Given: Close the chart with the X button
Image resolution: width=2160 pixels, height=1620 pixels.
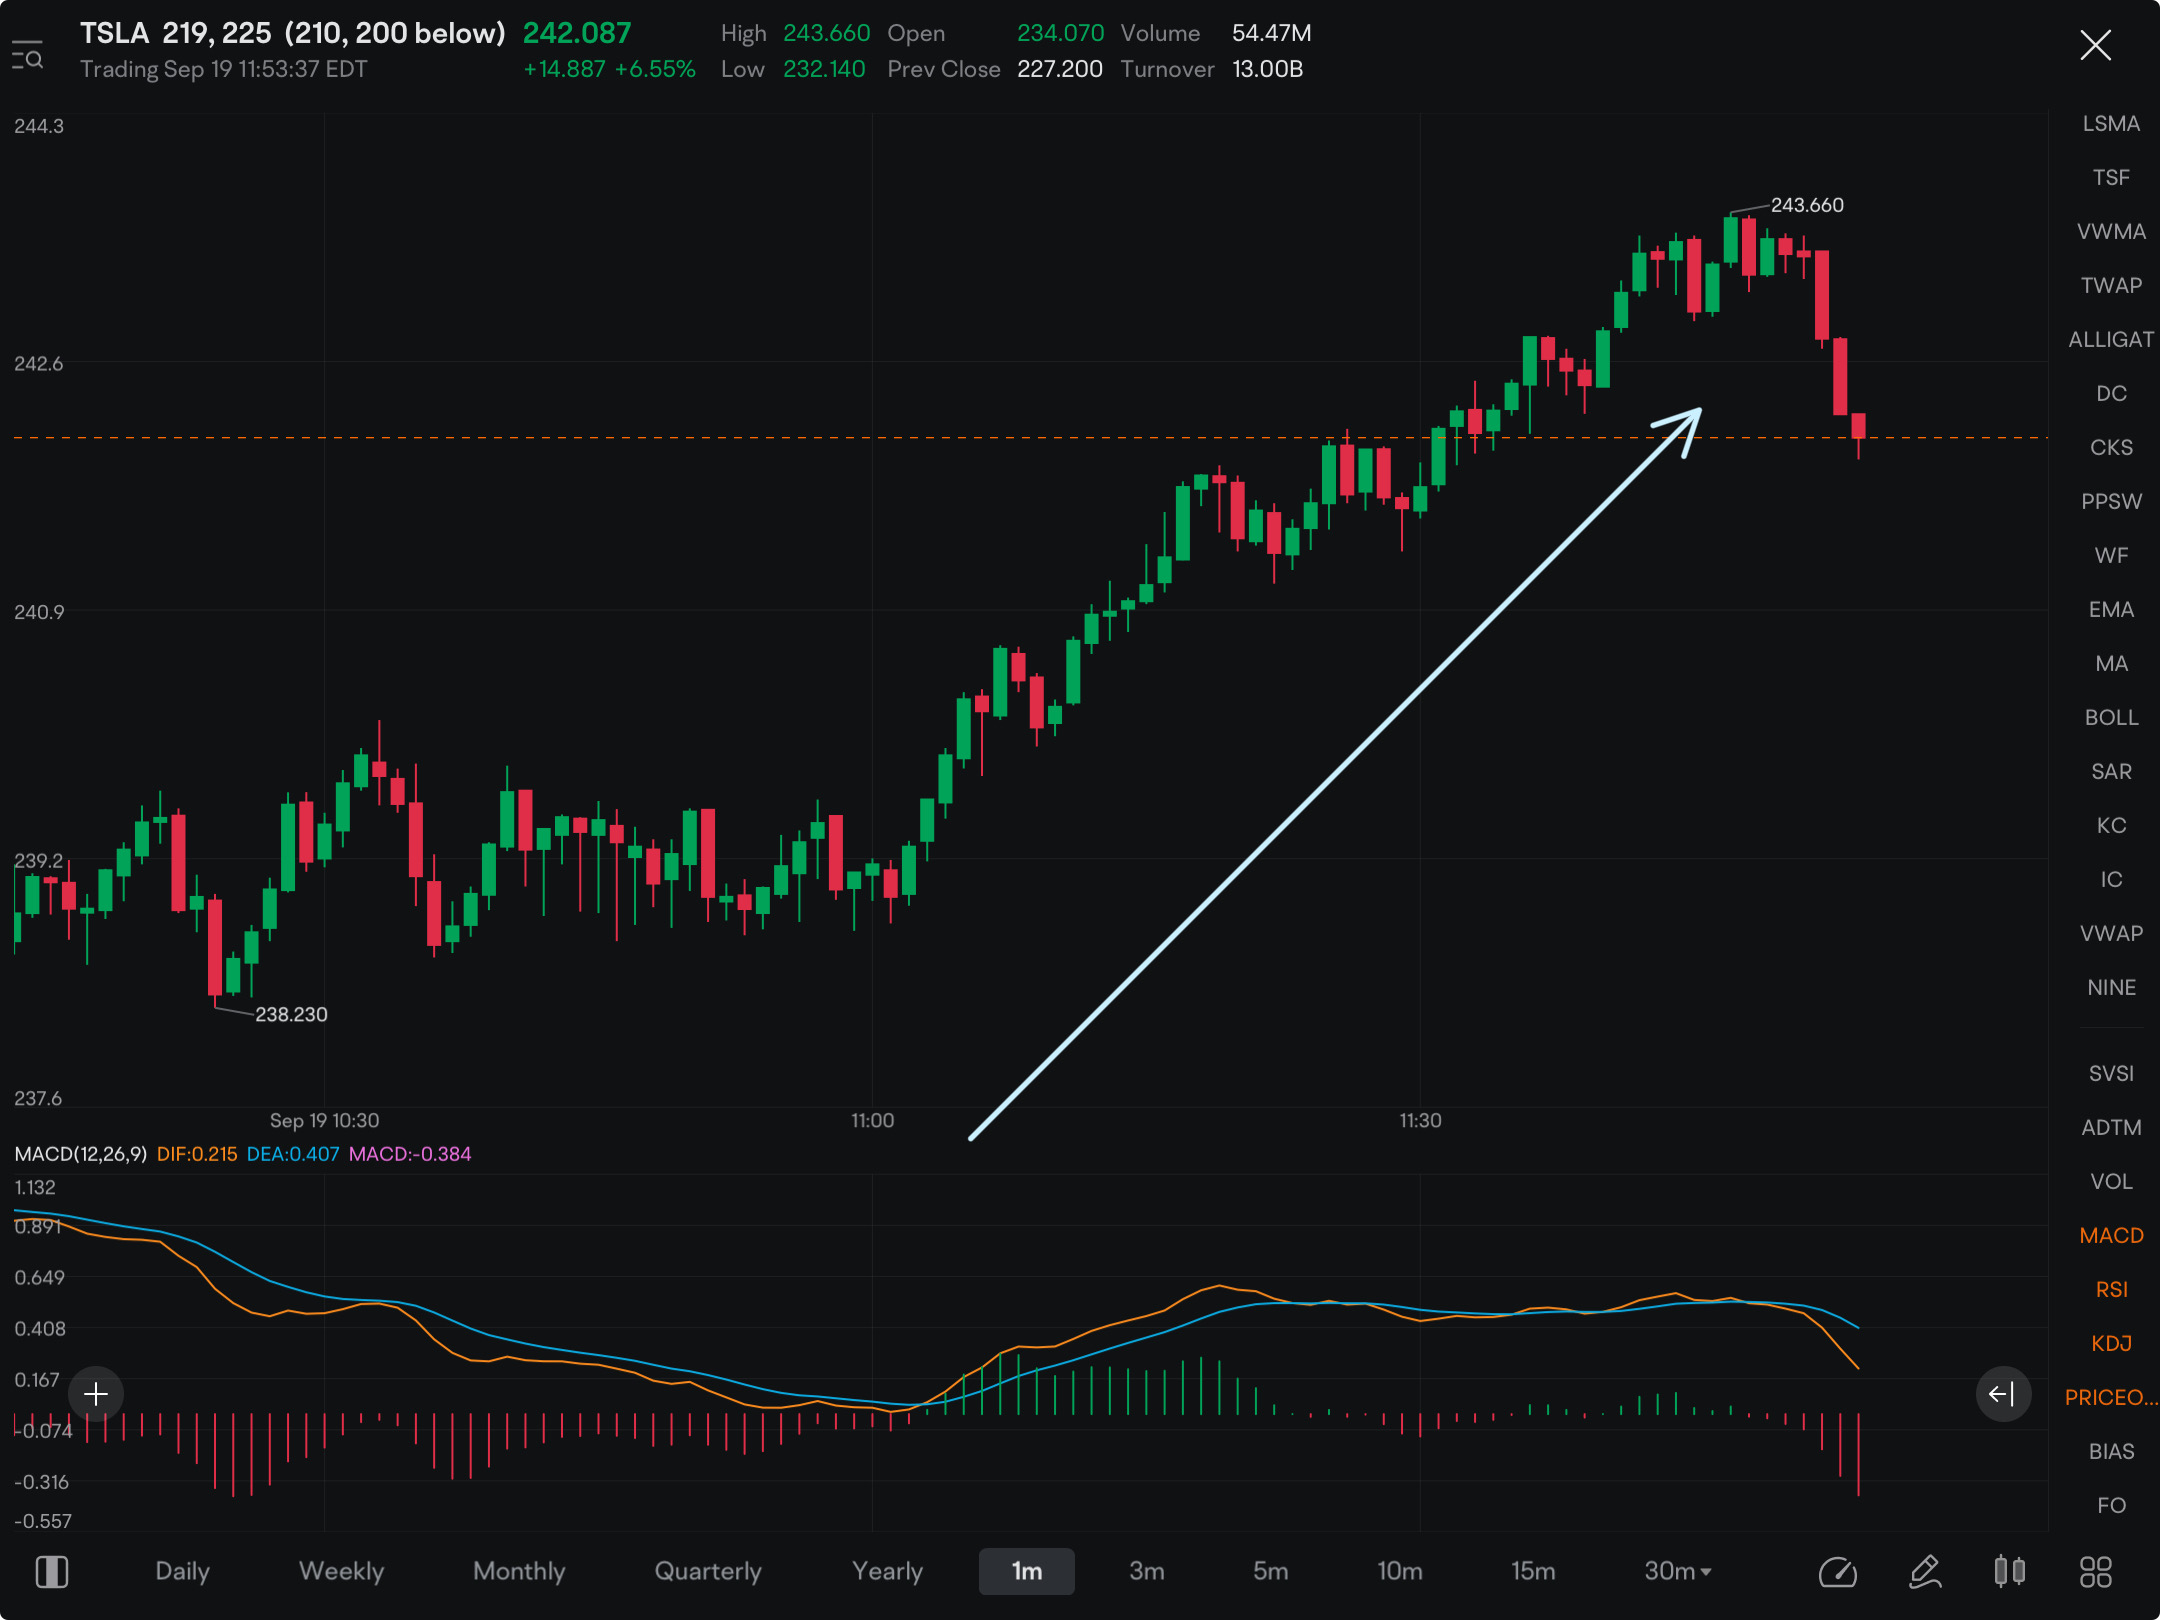Looking at the screenshot, I should pos(2095,45).
